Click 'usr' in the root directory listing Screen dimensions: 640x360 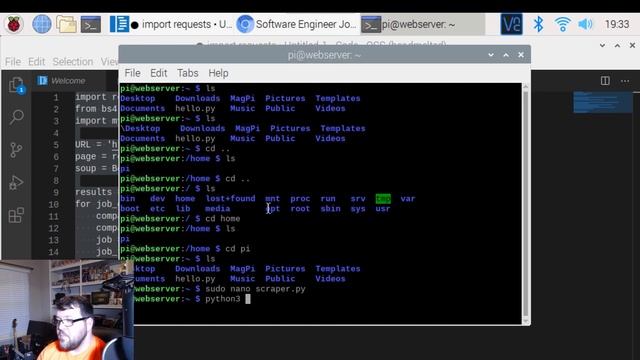point(383,209)
